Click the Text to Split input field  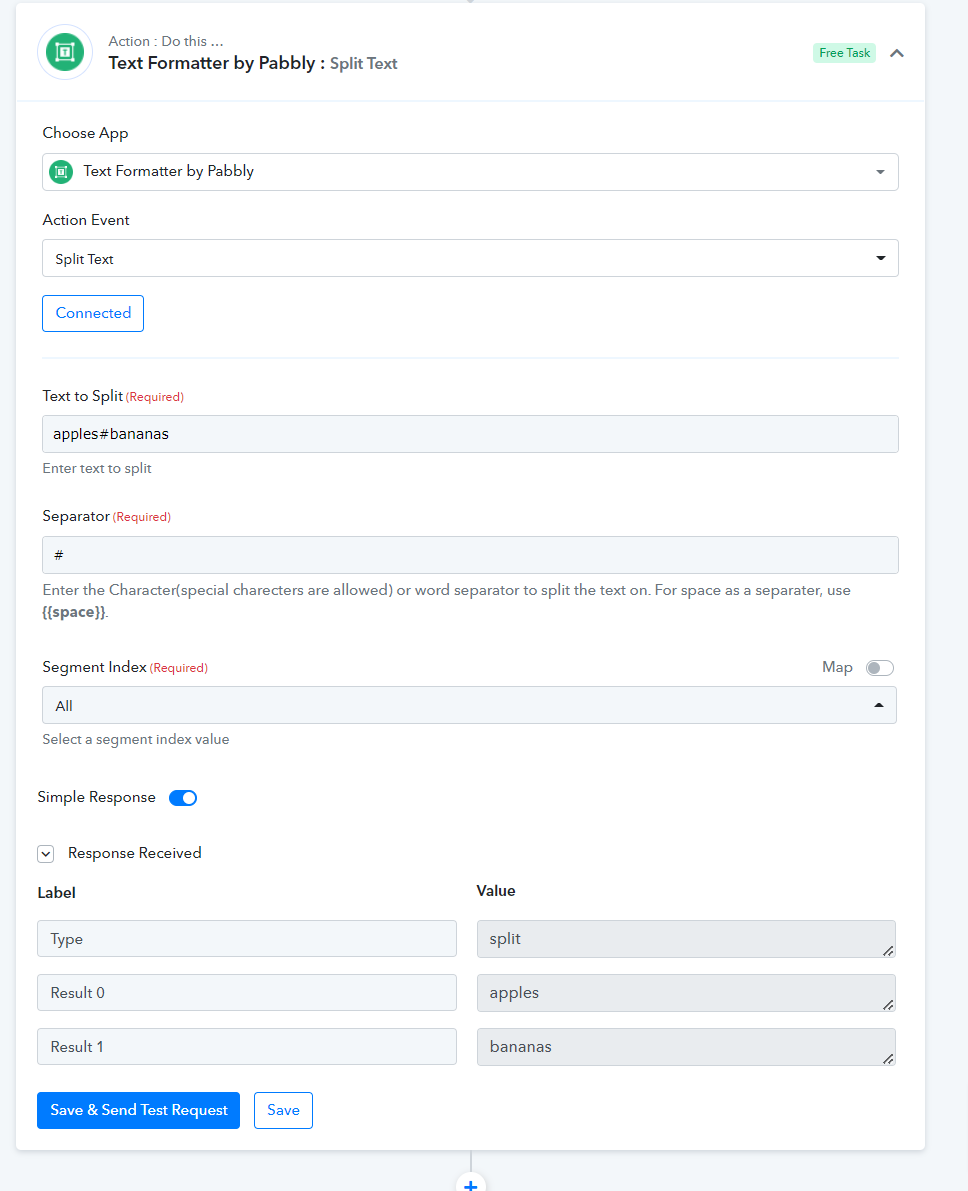click(x=470, y=434)
